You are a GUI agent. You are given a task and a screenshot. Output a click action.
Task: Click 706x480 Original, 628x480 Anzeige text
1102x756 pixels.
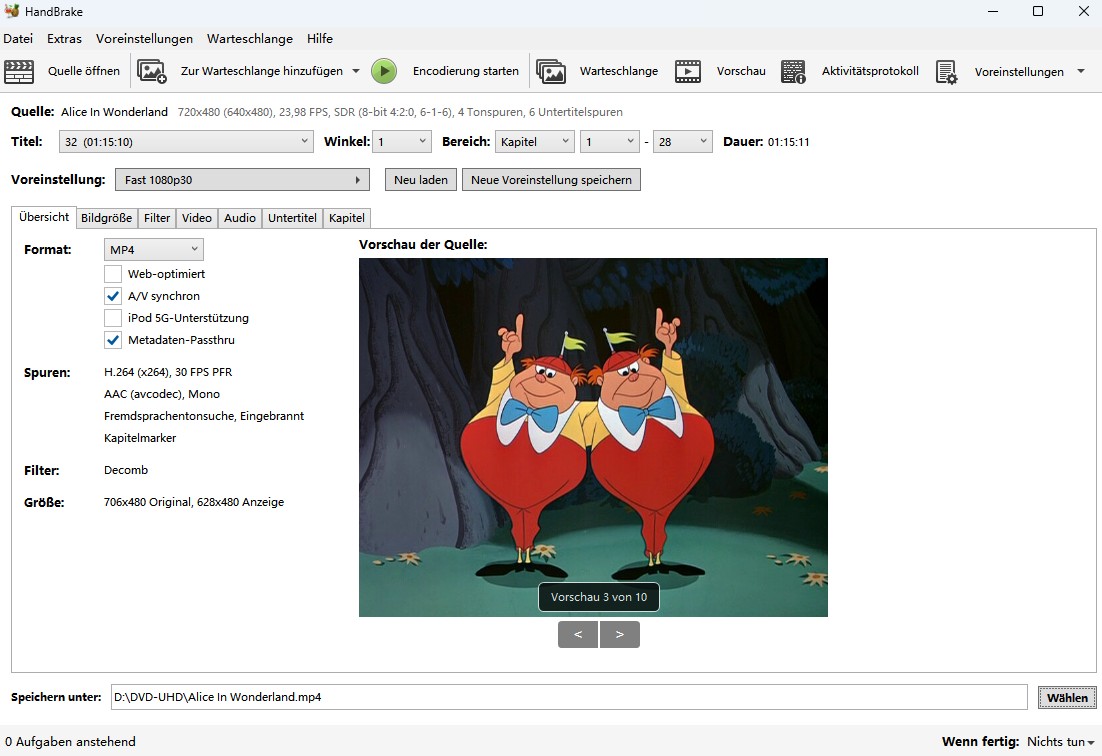pyautogui.click(x=194, y=502)
